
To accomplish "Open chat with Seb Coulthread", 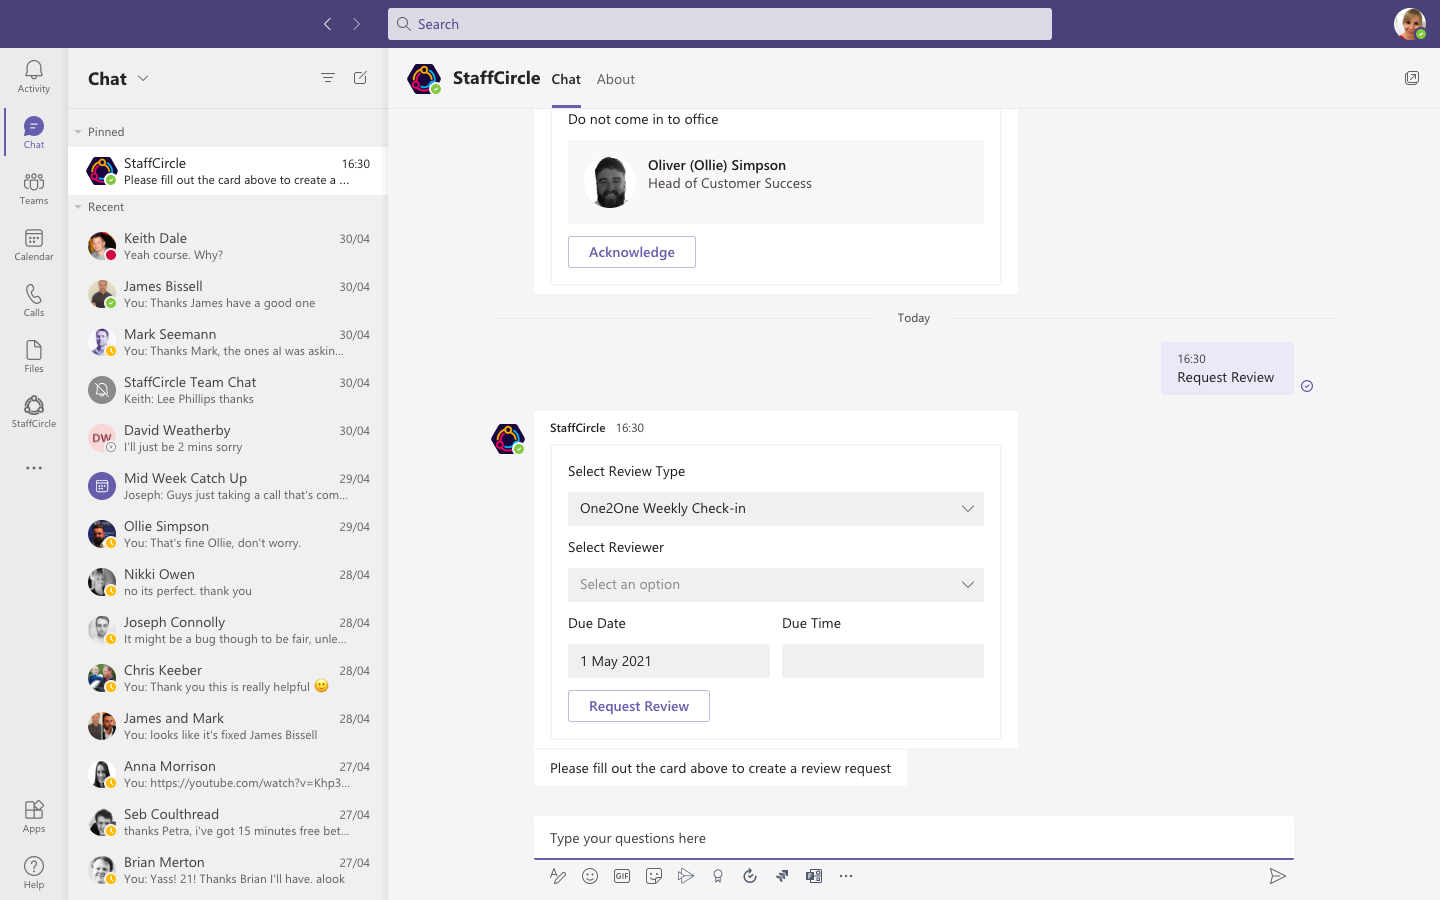I will tap(228, 822).
